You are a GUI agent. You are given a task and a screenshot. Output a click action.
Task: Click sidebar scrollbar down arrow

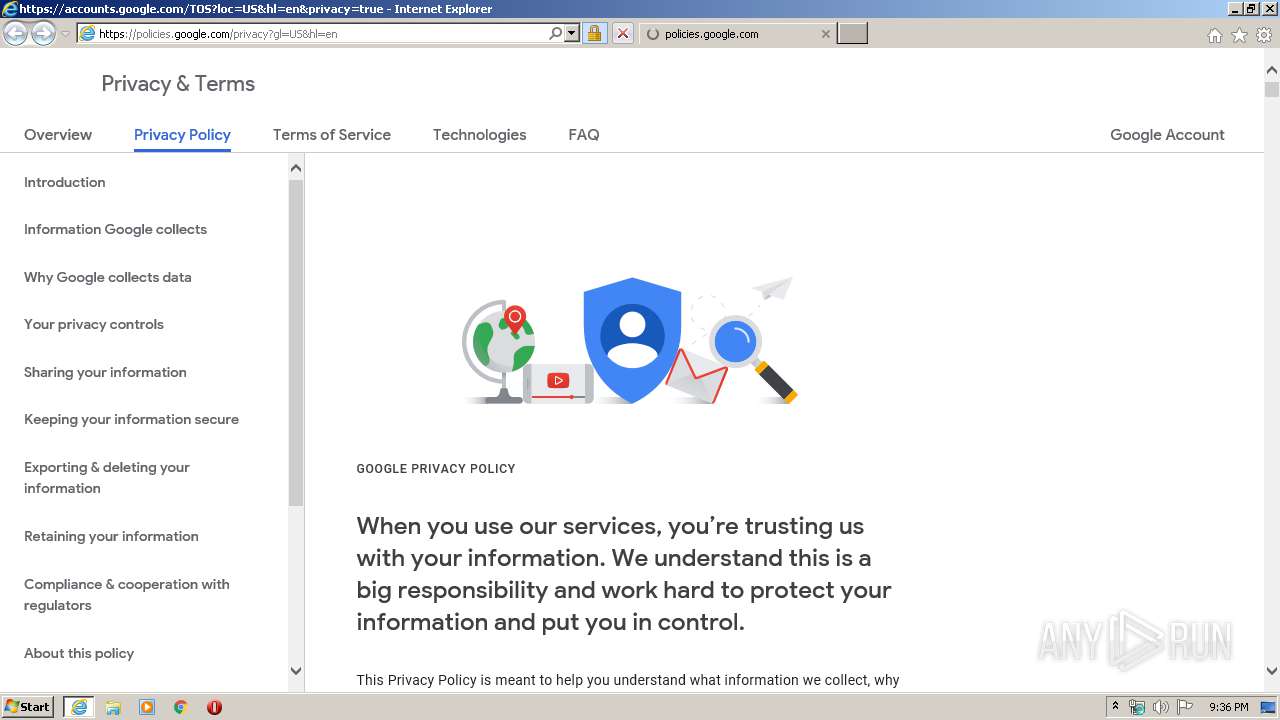(x=295, y=671)
